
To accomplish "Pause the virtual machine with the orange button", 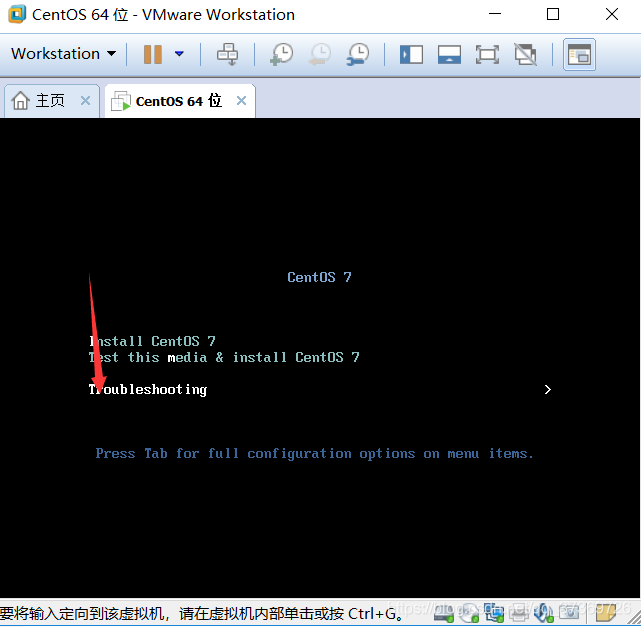I will pos(153,54).
